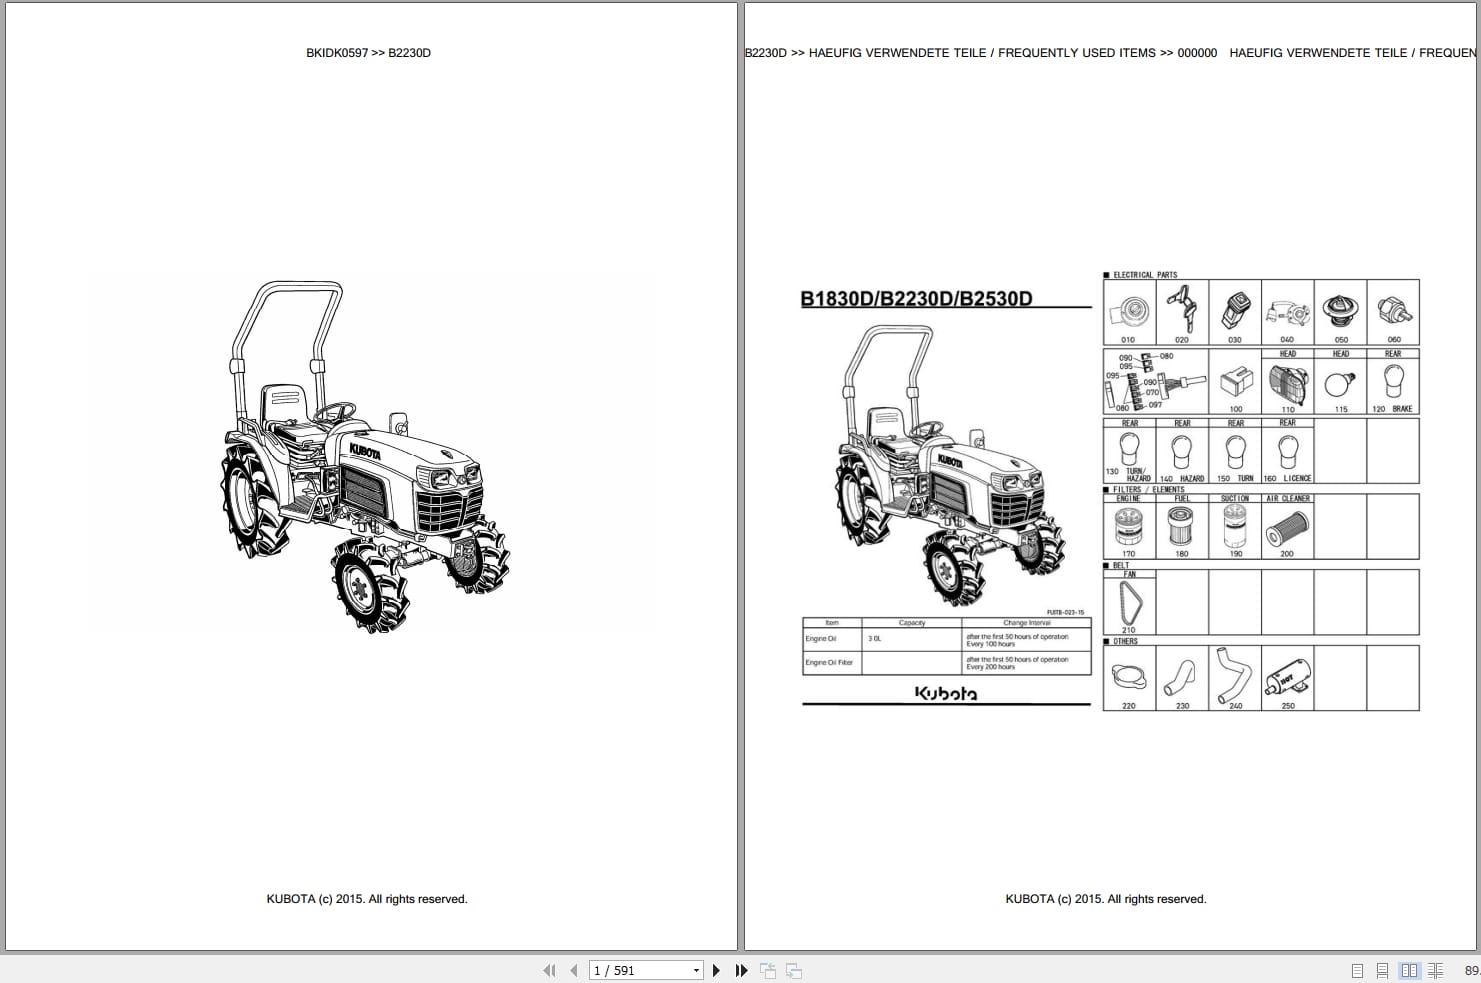Switch to single page view

point(1357,970)
